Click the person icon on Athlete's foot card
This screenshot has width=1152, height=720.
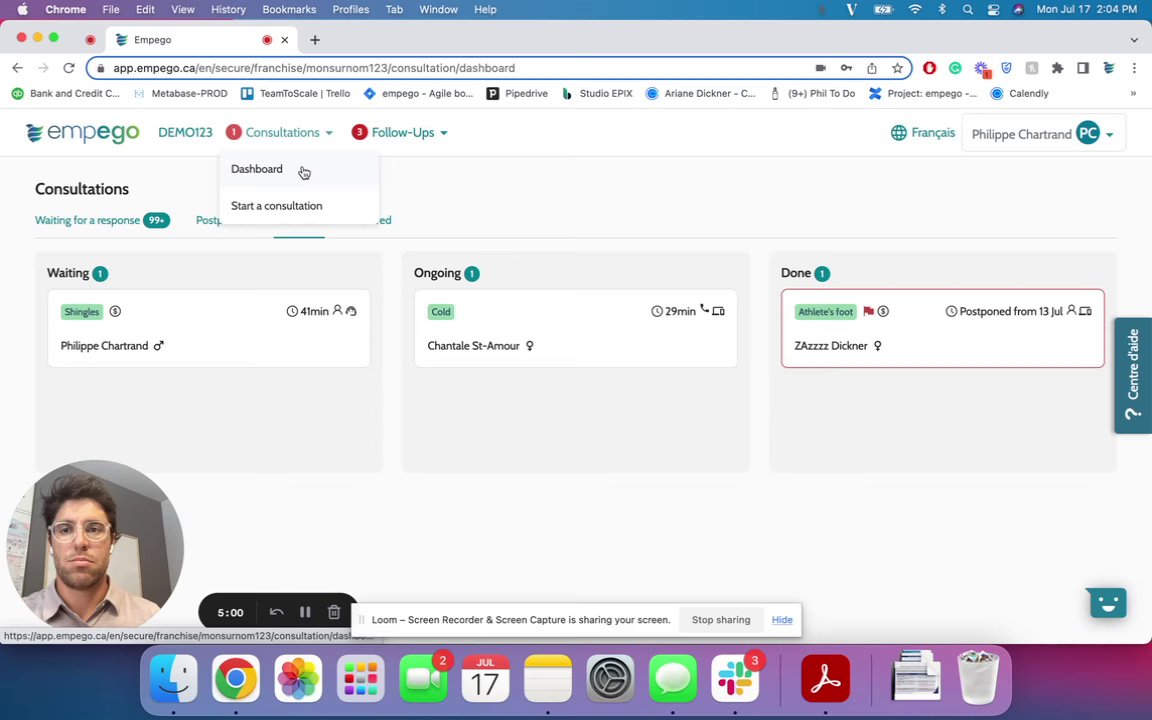pos(1071,310)
